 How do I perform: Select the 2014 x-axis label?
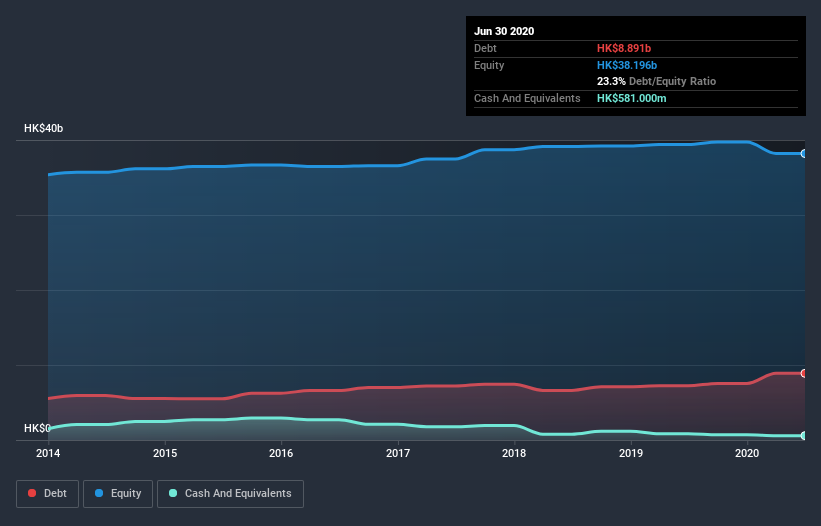point(48,453)
